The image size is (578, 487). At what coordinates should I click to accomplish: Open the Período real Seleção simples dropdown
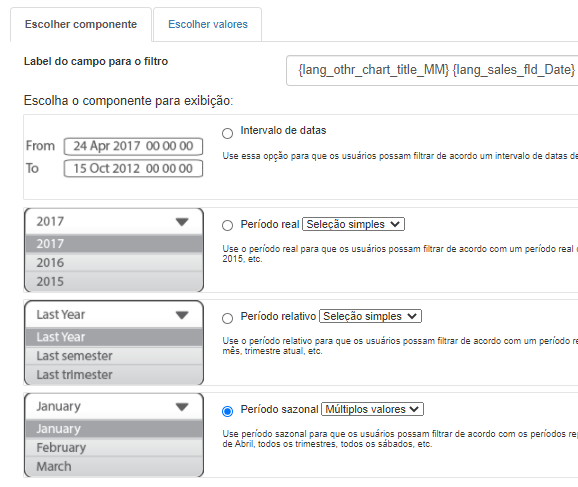354,224
